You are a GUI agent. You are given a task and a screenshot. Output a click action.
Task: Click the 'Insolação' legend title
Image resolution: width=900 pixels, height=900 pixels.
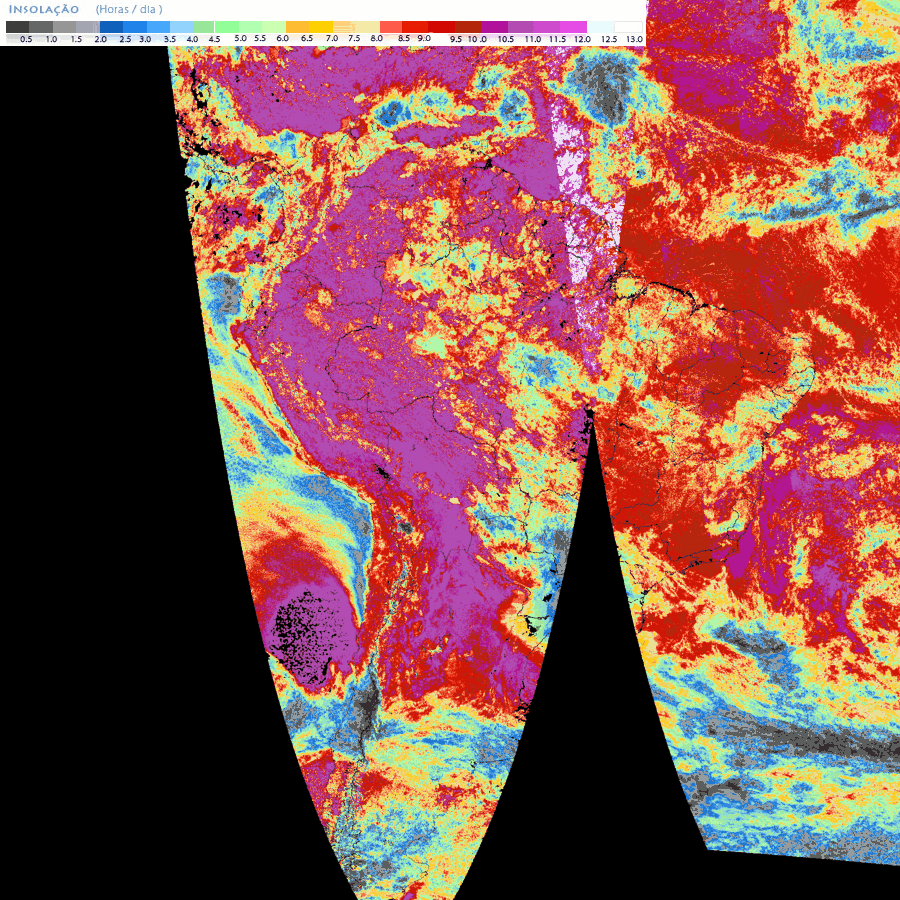44,10
